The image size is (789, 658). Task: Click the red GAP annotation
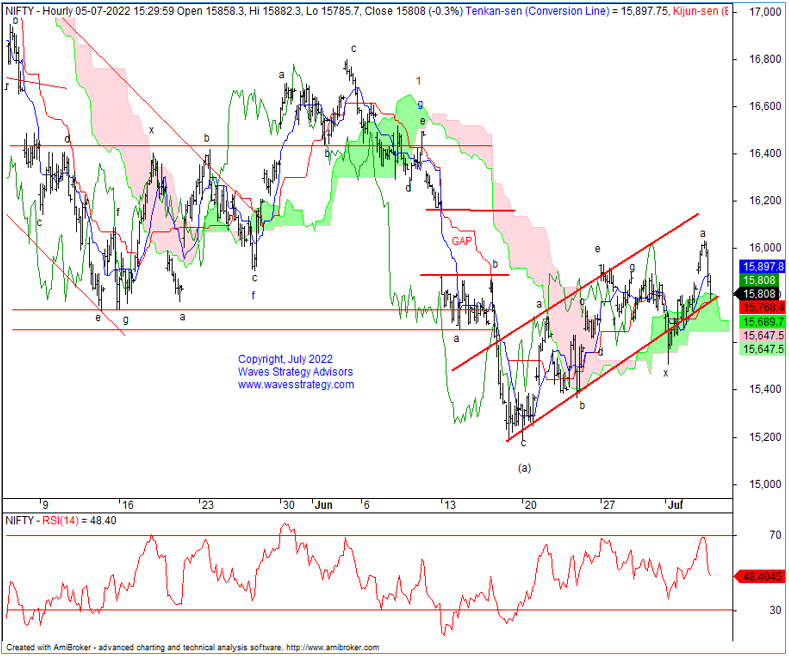click(461, 241)
